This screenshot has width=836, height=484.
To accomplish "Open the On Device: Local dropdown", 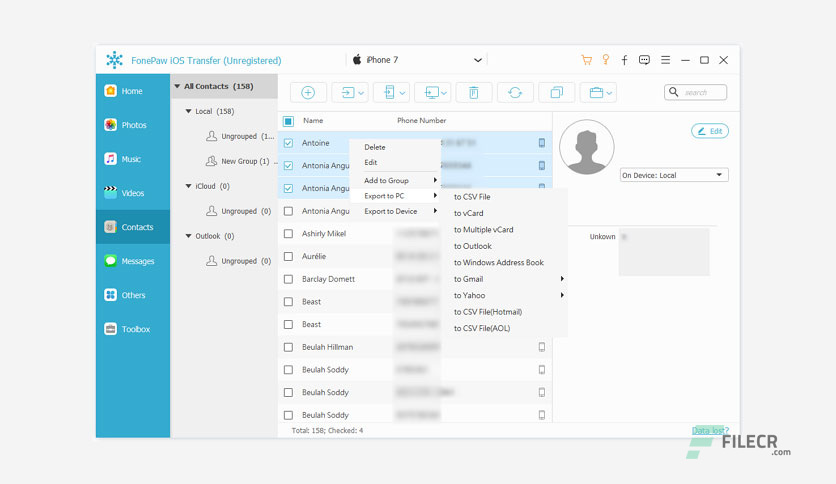I will pyautogui.click(x=674, y=175).
